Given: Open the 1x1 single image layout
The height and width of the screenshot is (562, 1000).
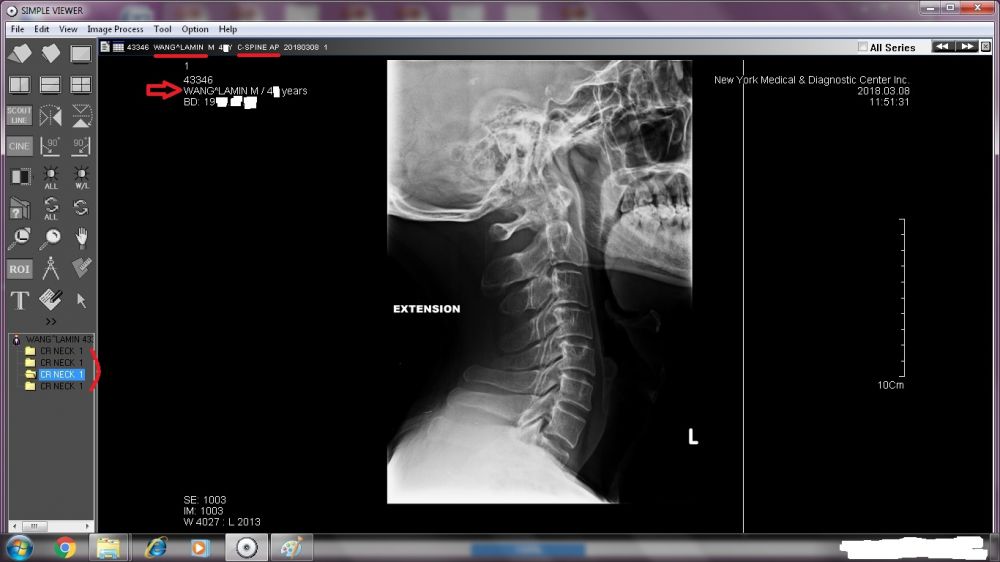Looking at the screenshot, I should click(81, 54).
